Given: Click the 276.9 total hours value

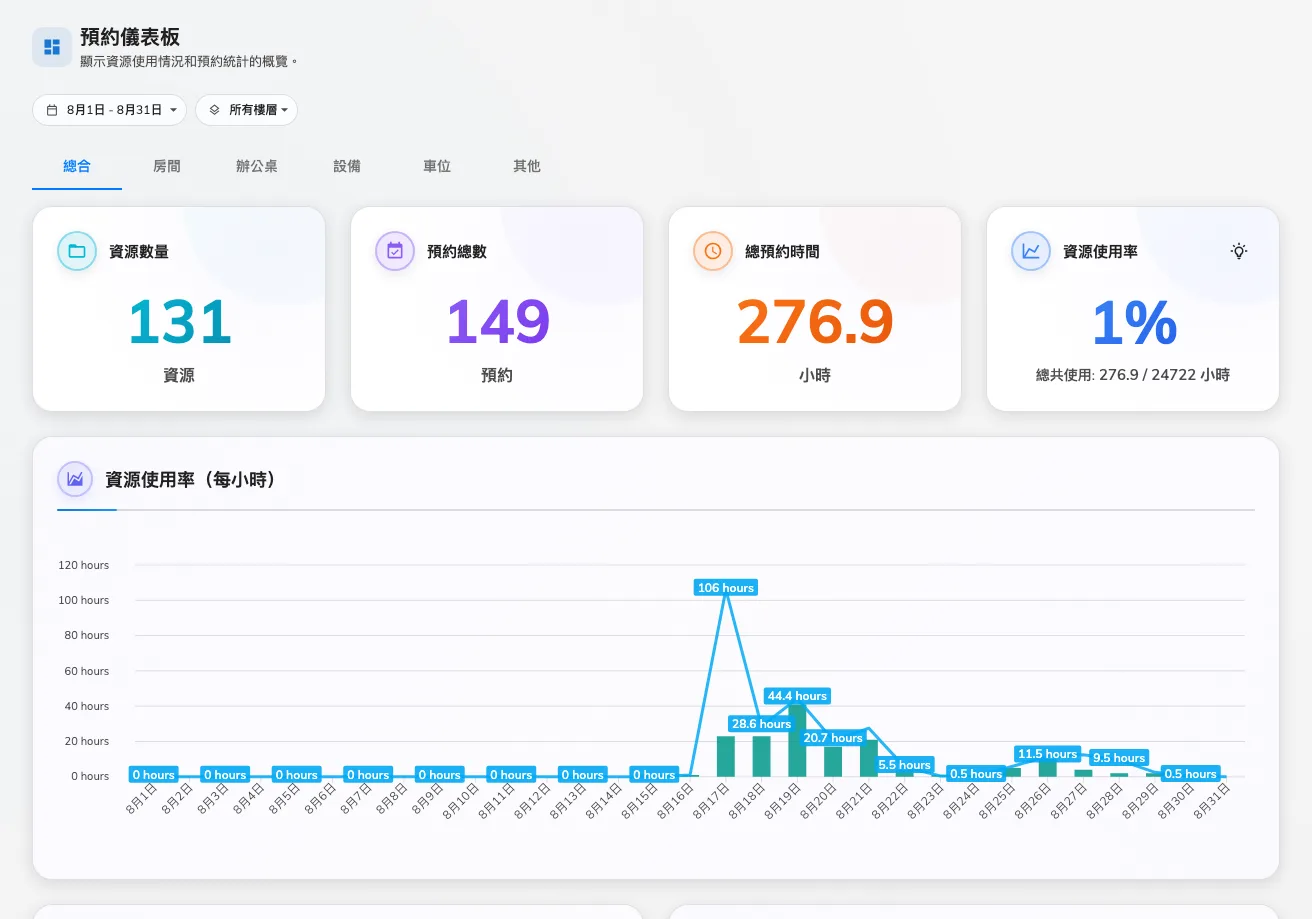Looking at the screenshot, I should (x=815, y=322).
